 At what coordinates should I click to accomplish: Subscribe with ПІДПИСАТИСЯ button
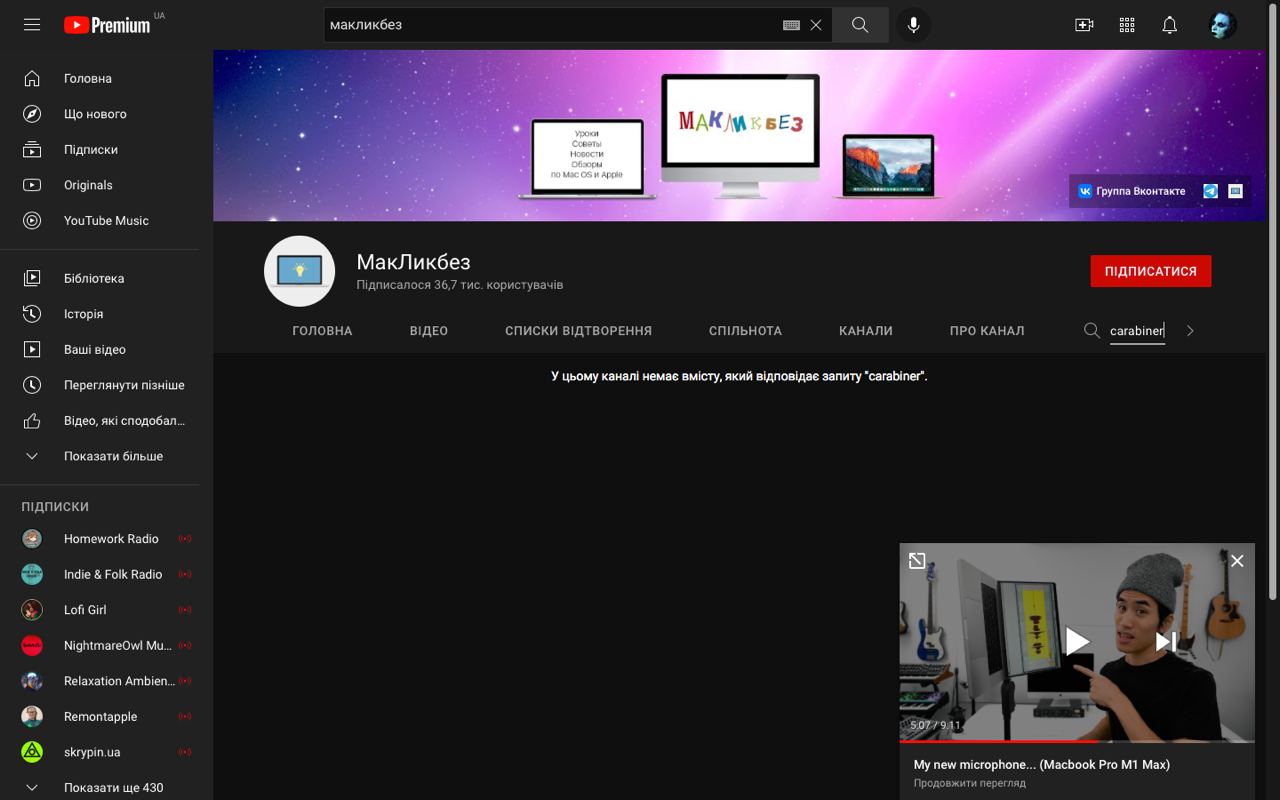(1150, 271)
